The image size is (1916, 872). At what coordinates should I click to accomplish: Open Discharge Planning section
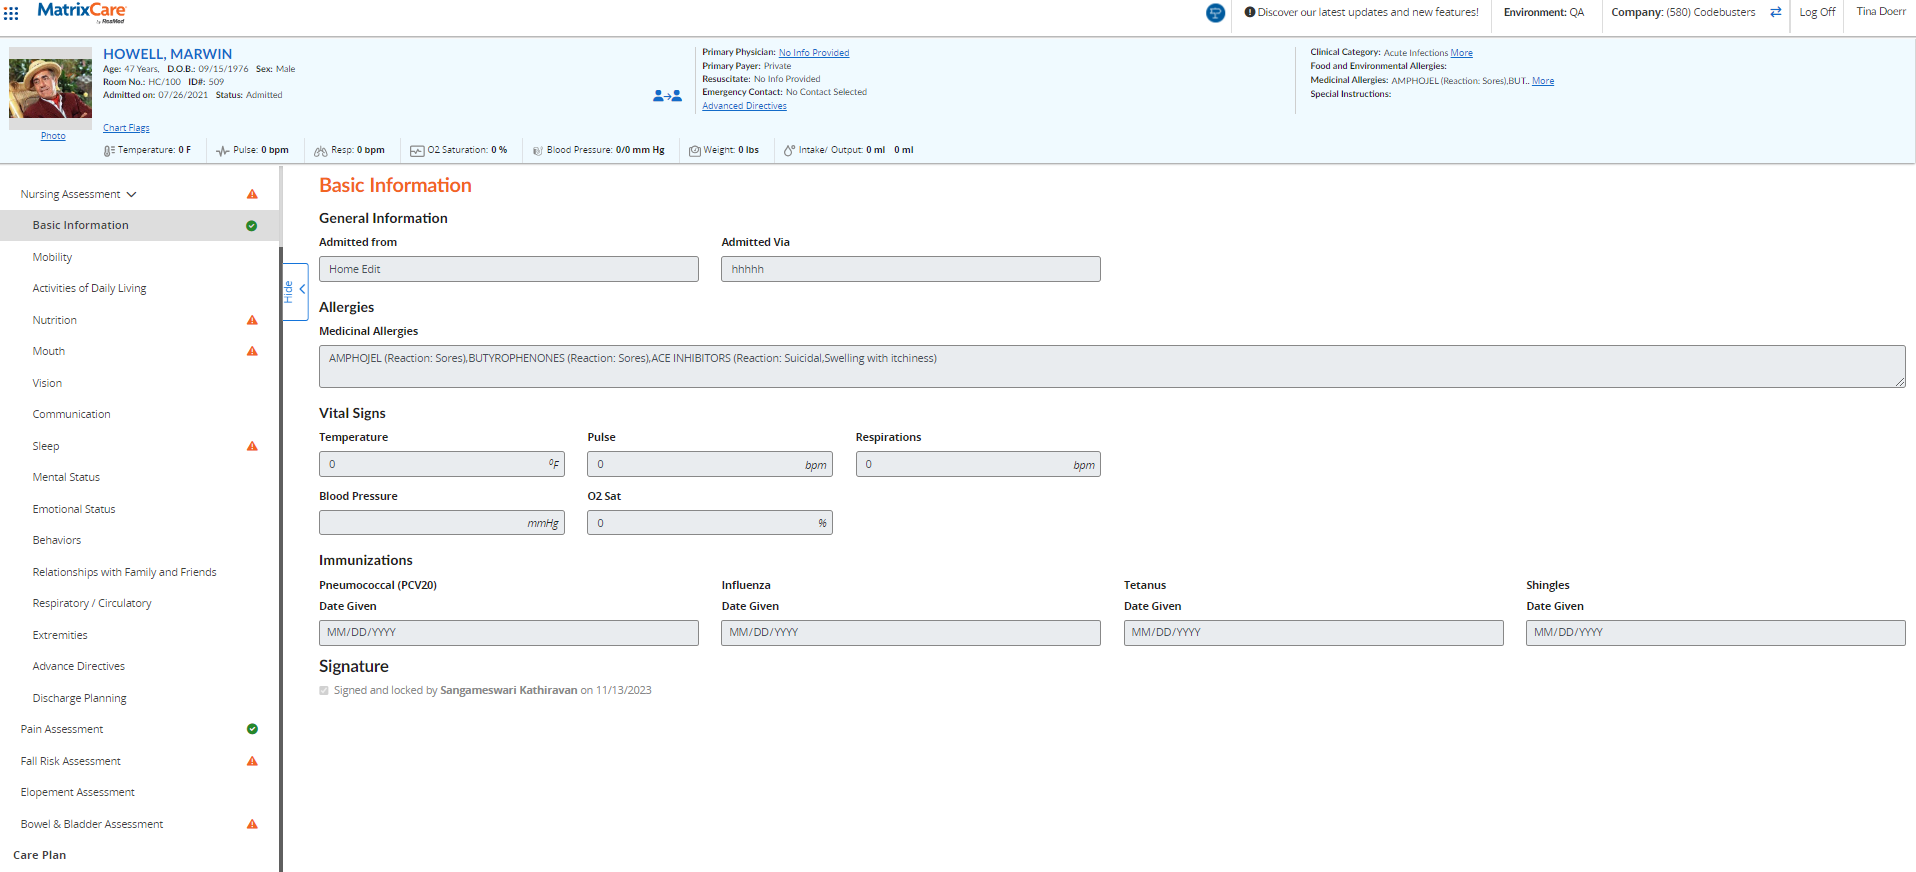point(79,698)
